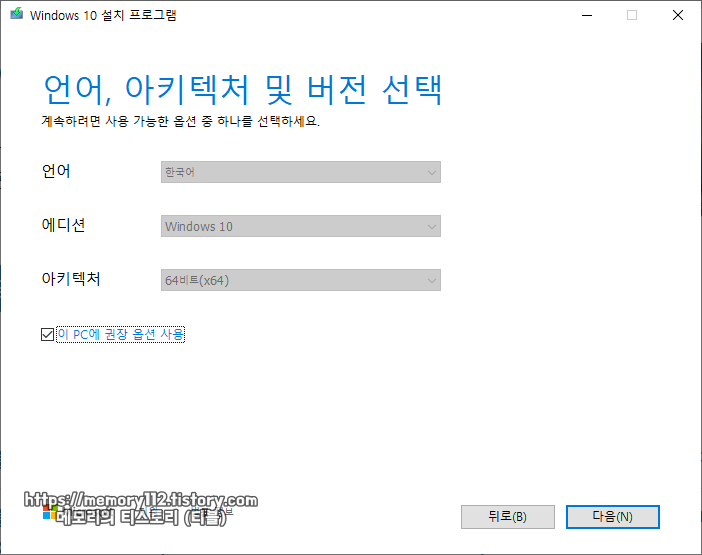Click the instruction text '계속하려면 사용 가능한 옵션'
This screenshot has width=702, height=555.
click(x=119, y=121)
